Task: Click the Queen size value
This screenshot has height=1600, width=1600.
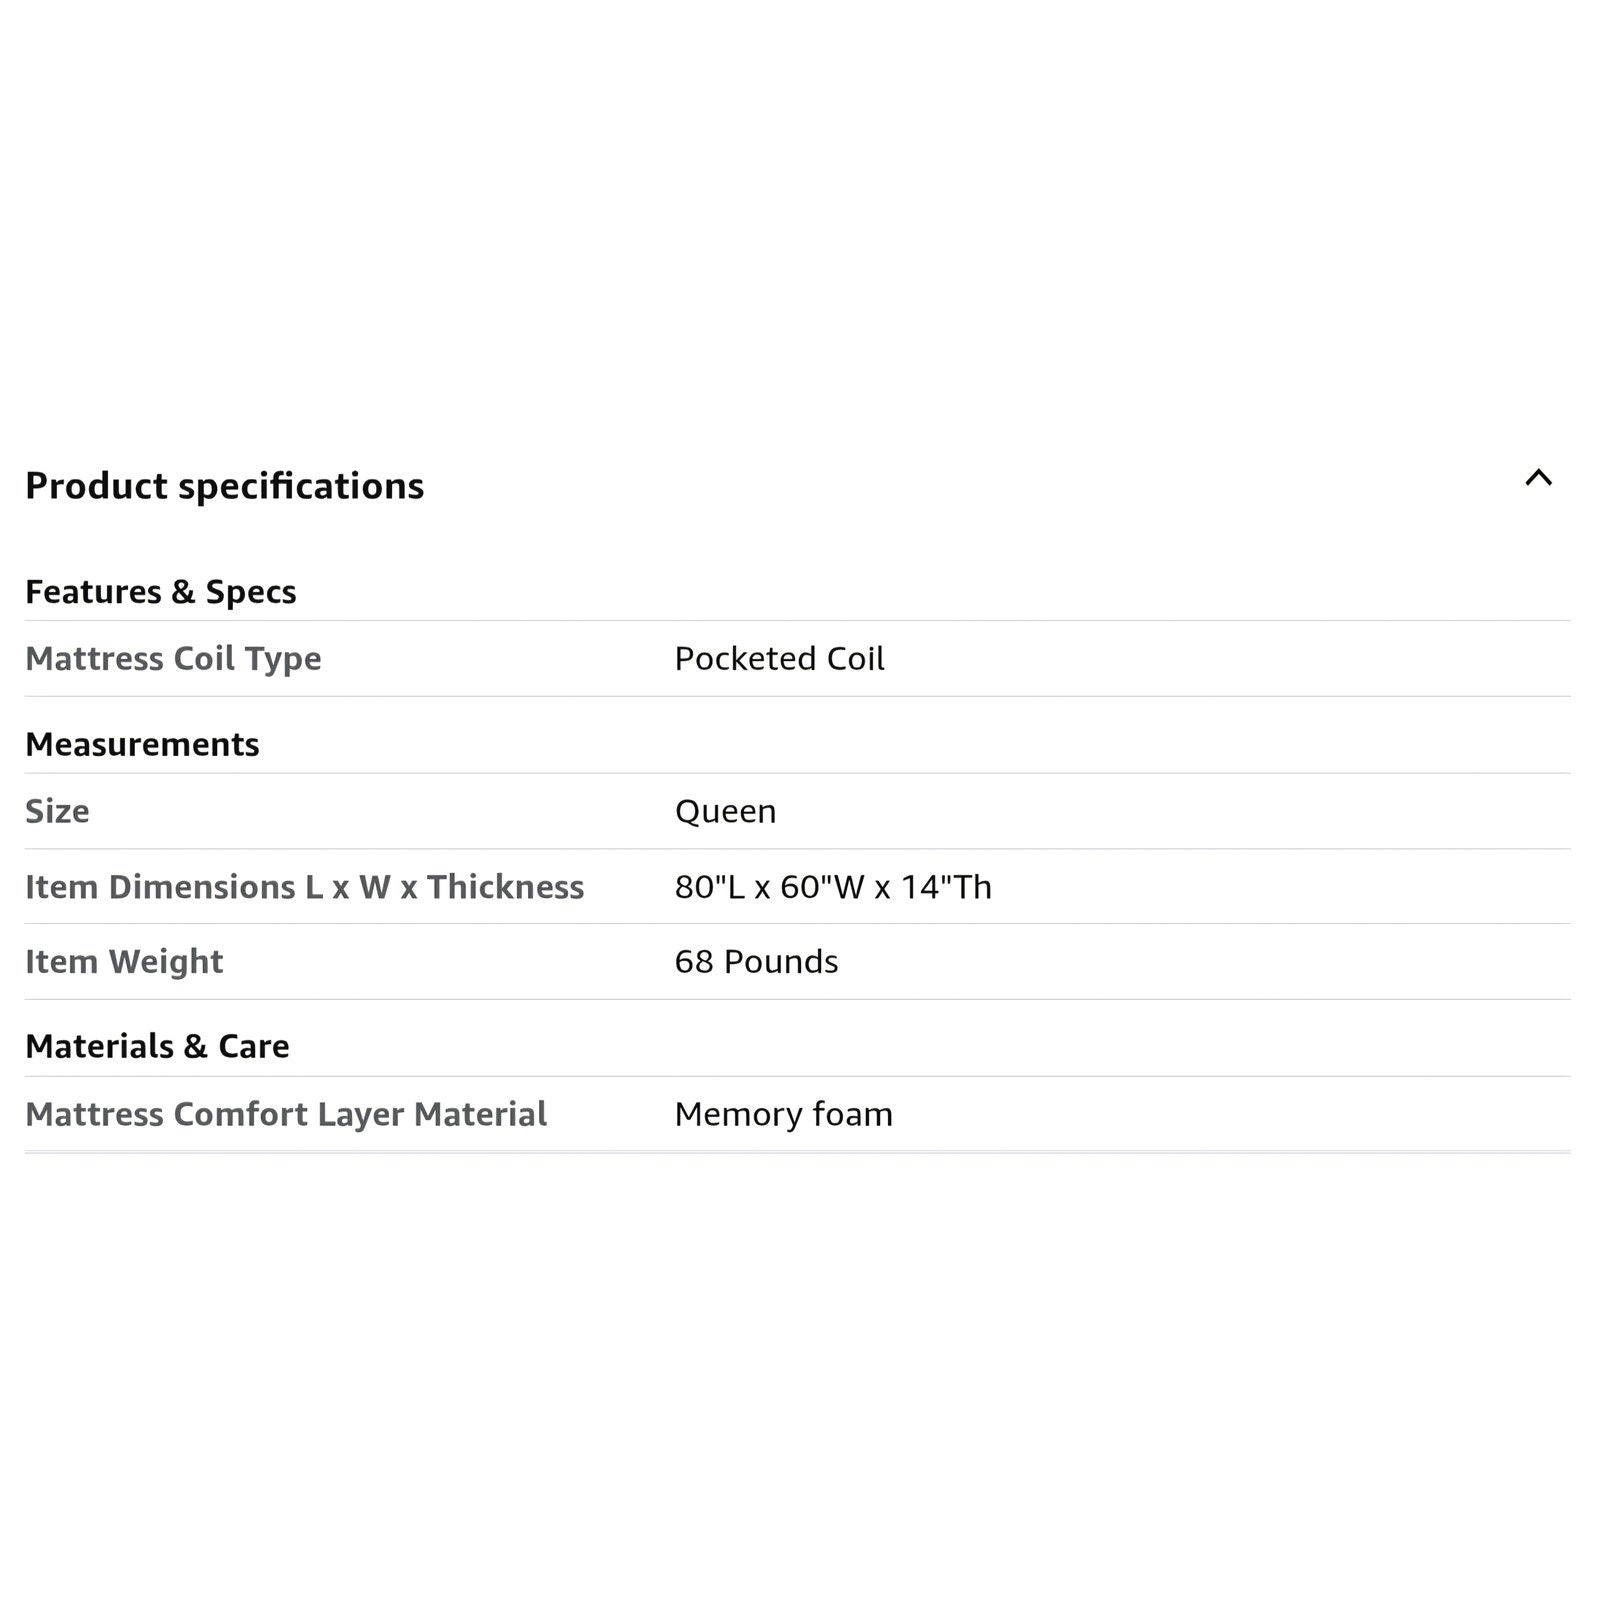Action: 725,811
